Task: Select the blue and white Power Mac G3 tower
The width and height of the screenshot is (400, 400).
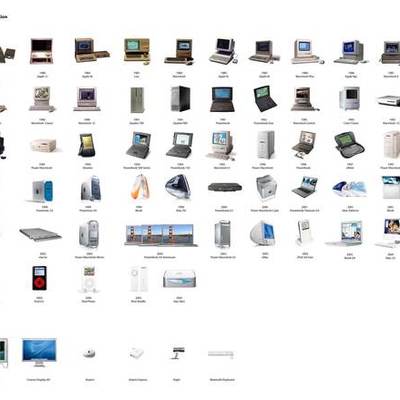Action: 43,191
